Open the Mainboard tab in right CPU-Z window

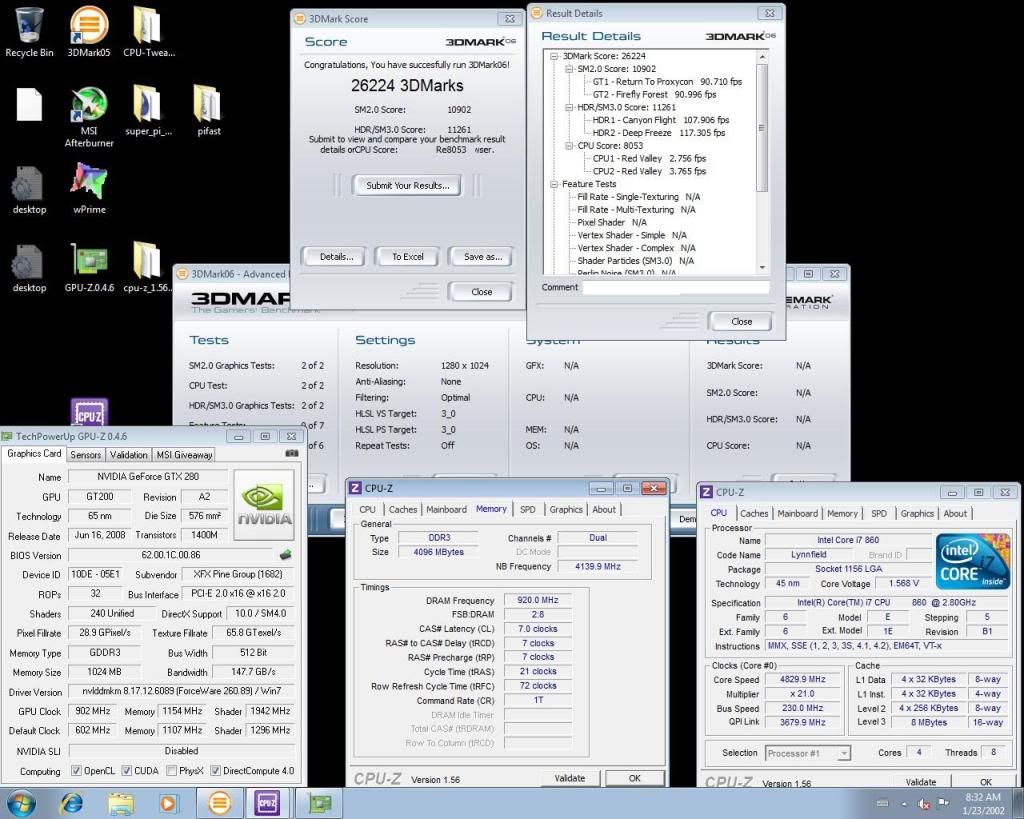(797, 513)
